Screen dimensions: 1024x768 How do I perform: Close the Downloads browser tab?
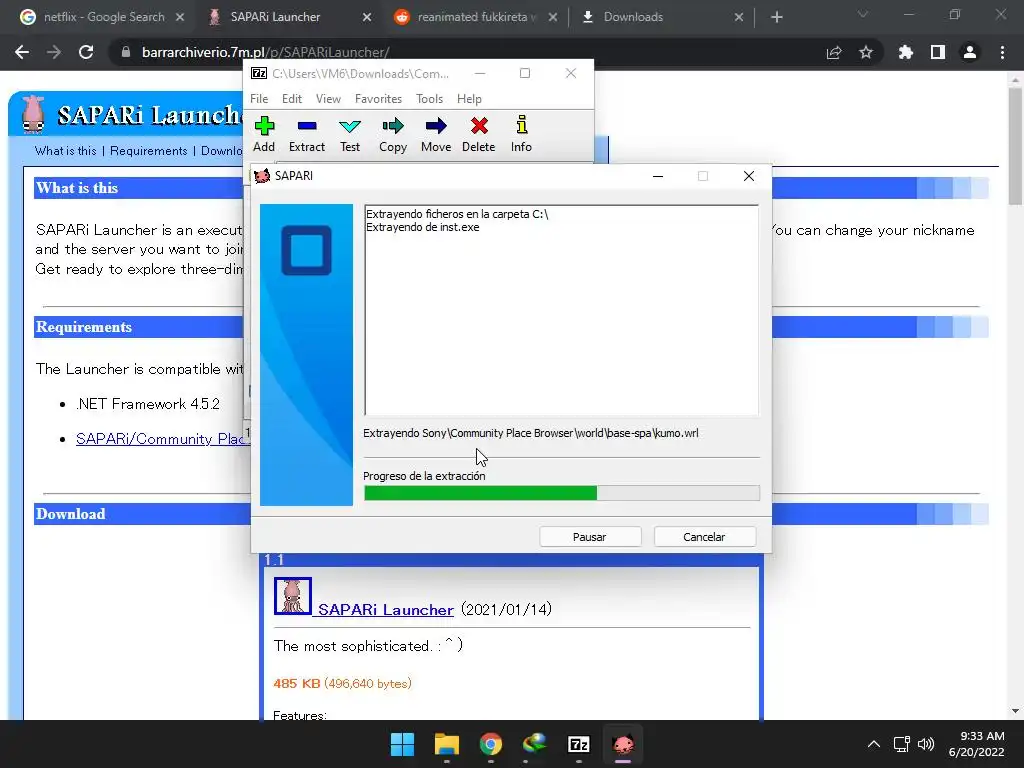point(739,17)
